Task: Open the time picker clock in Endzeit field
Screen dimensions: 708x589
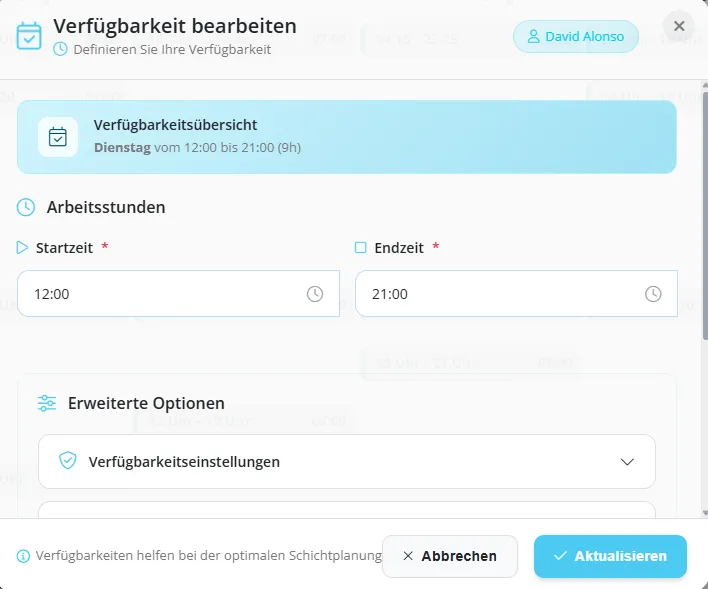Action: pyautogui.click(x=653, y=294)
